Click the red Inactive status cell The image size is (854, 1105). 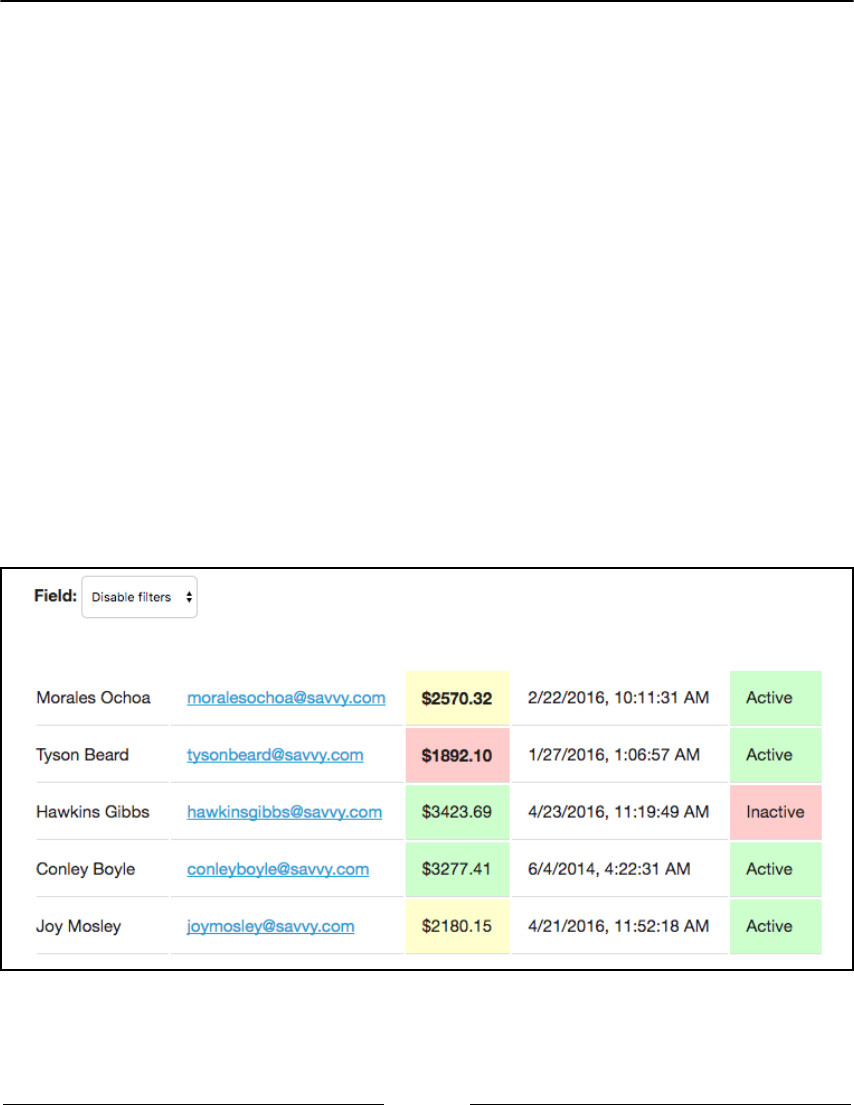pos(776,812)
